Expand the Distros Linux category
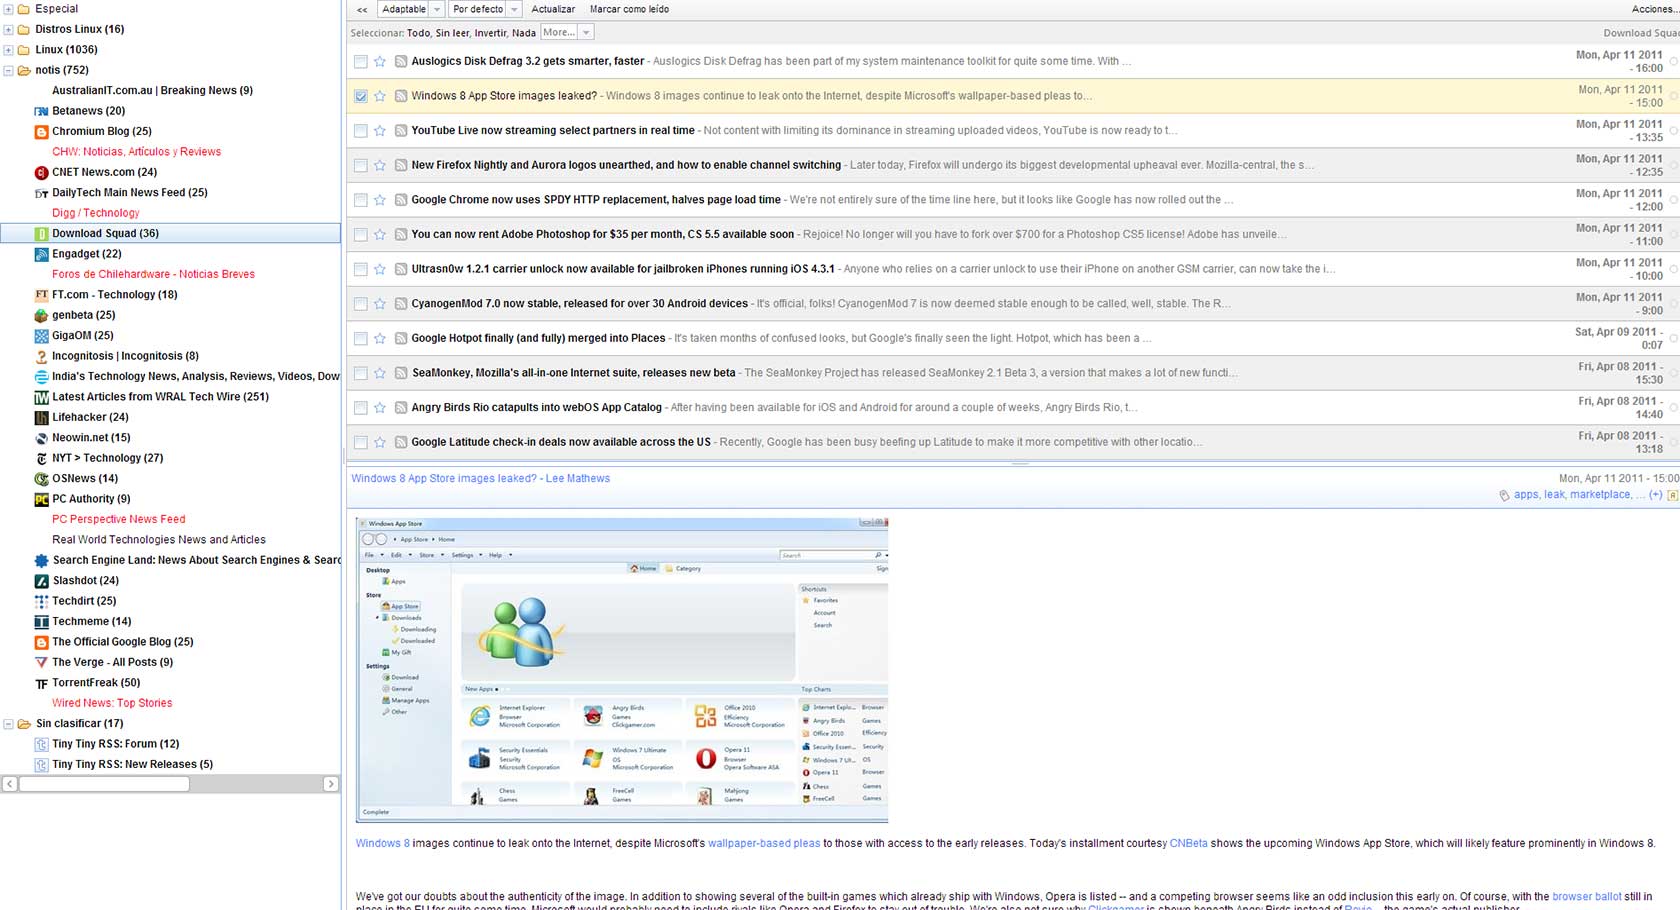The image size is (1680, 910). [8, 29]
